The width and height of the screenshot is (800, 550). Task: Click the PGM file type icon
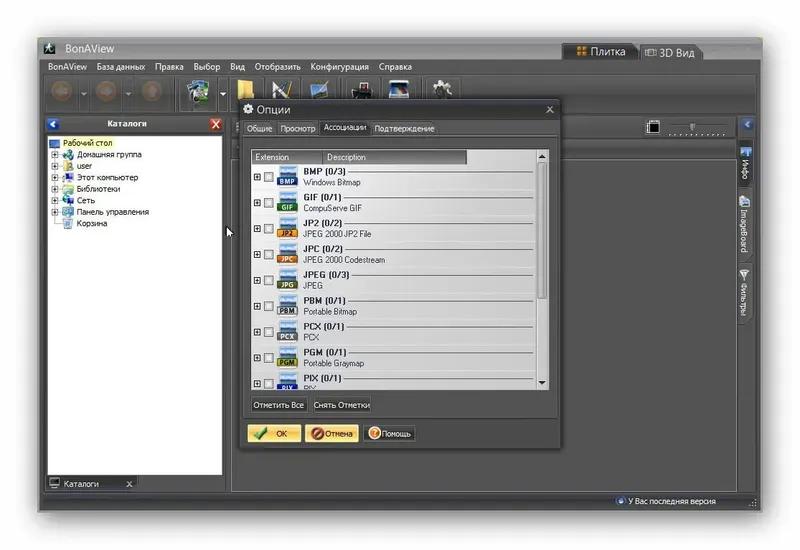tap(287, 358)
